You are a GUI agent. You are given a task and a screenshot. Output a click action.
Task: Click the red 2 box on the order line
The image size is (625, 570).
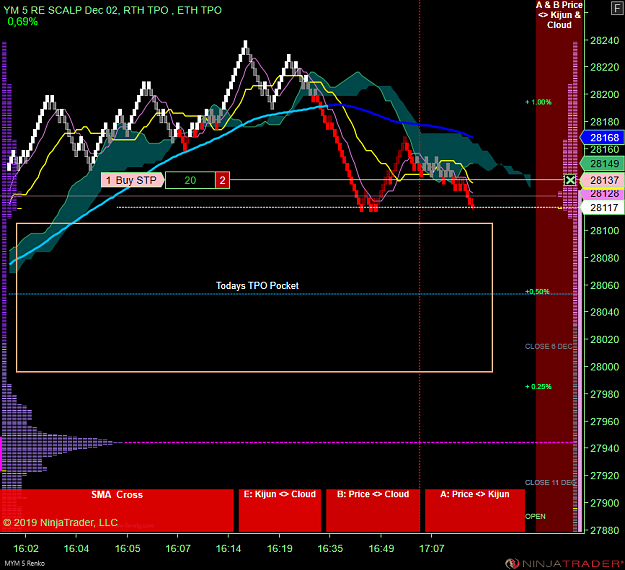[x=222, y=180]
